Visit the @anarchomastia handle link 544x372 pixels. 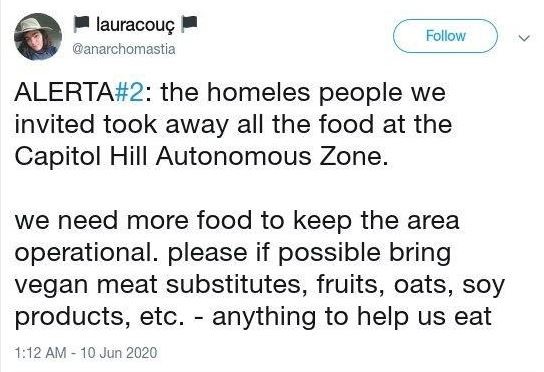tap(124, 49)
